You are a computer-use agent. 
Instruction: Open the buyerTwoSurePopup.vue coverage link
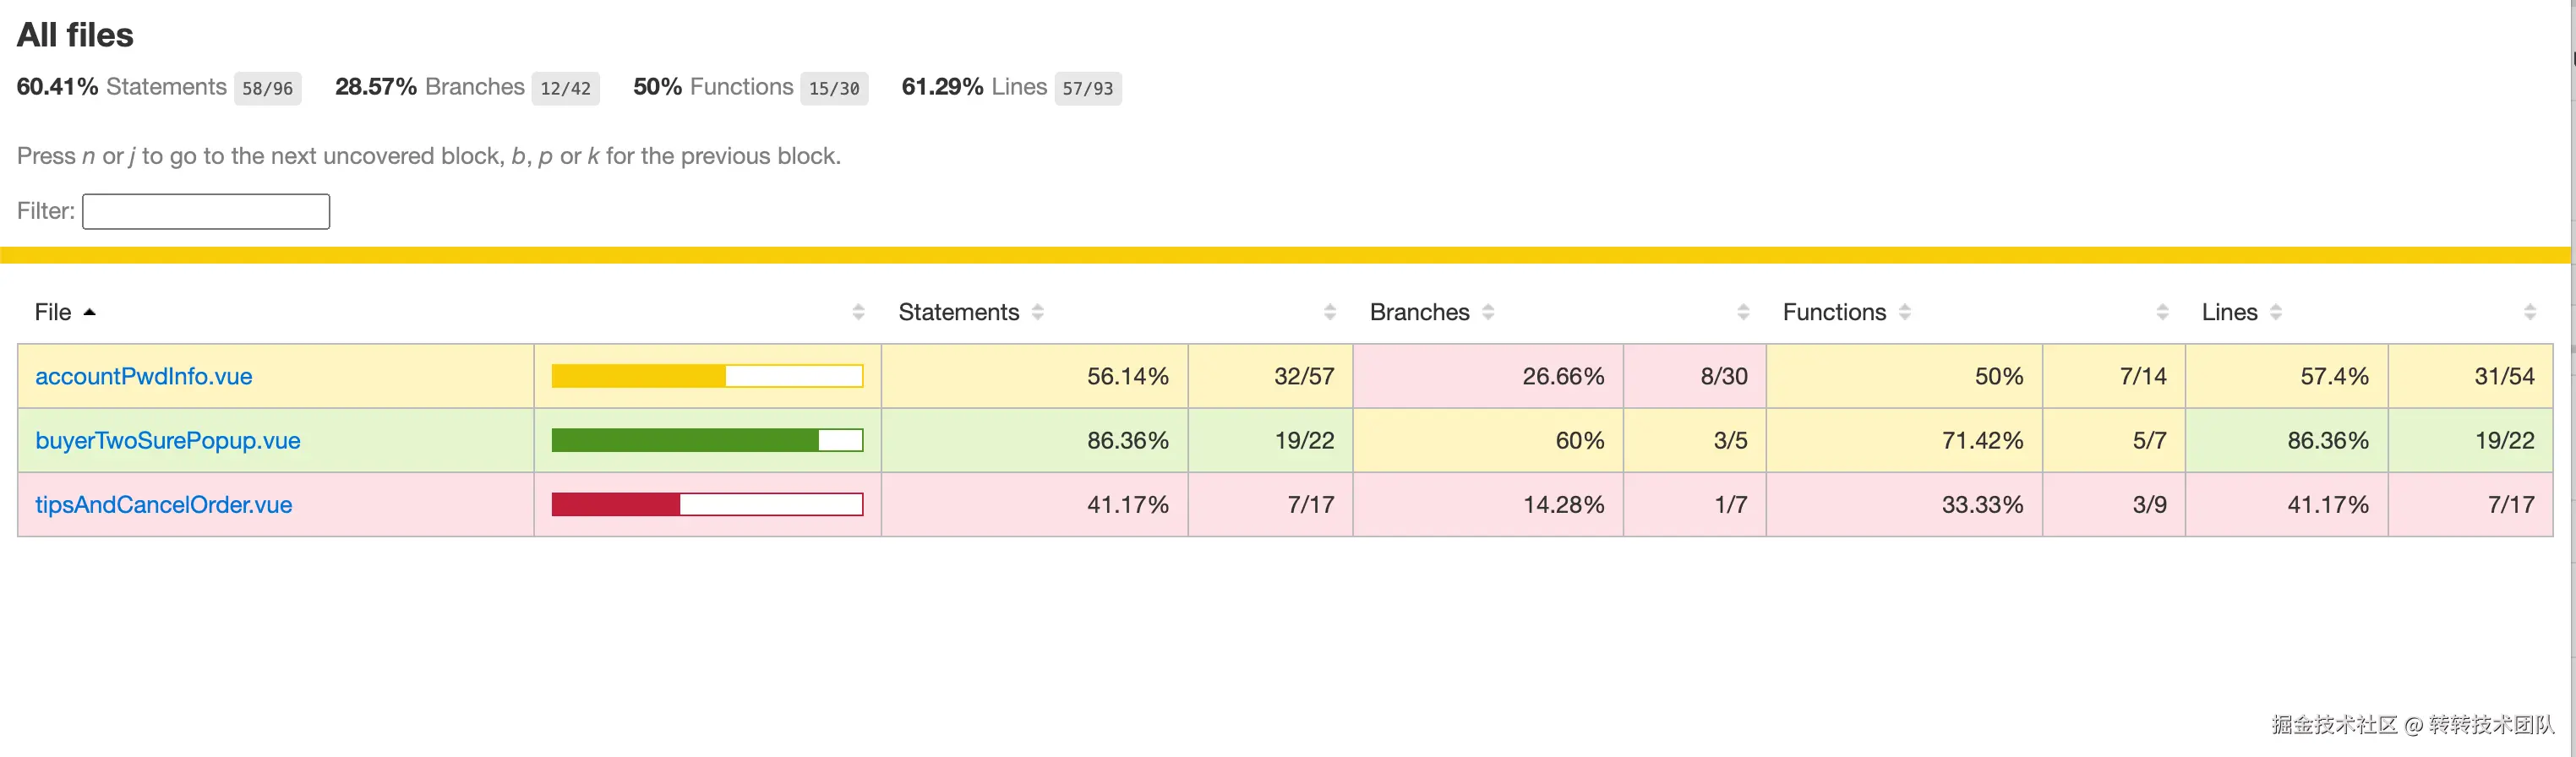pos(167,441)
